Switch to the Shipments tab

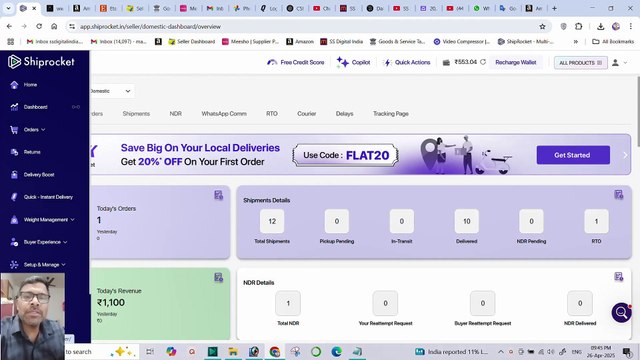coord(136,114)
